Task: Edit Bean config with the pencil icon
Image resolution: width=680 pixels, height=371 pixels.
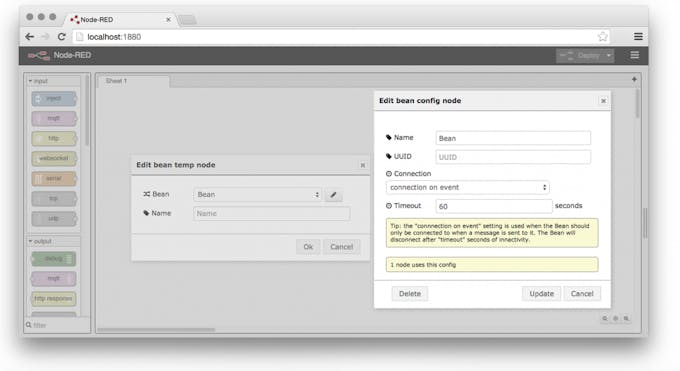Action: coord(333,194)
